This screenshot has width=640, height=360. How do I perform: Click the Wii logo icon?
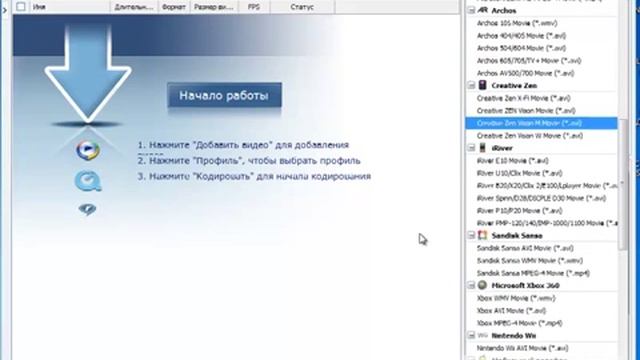pyautogui.click(x=482, y=335)
